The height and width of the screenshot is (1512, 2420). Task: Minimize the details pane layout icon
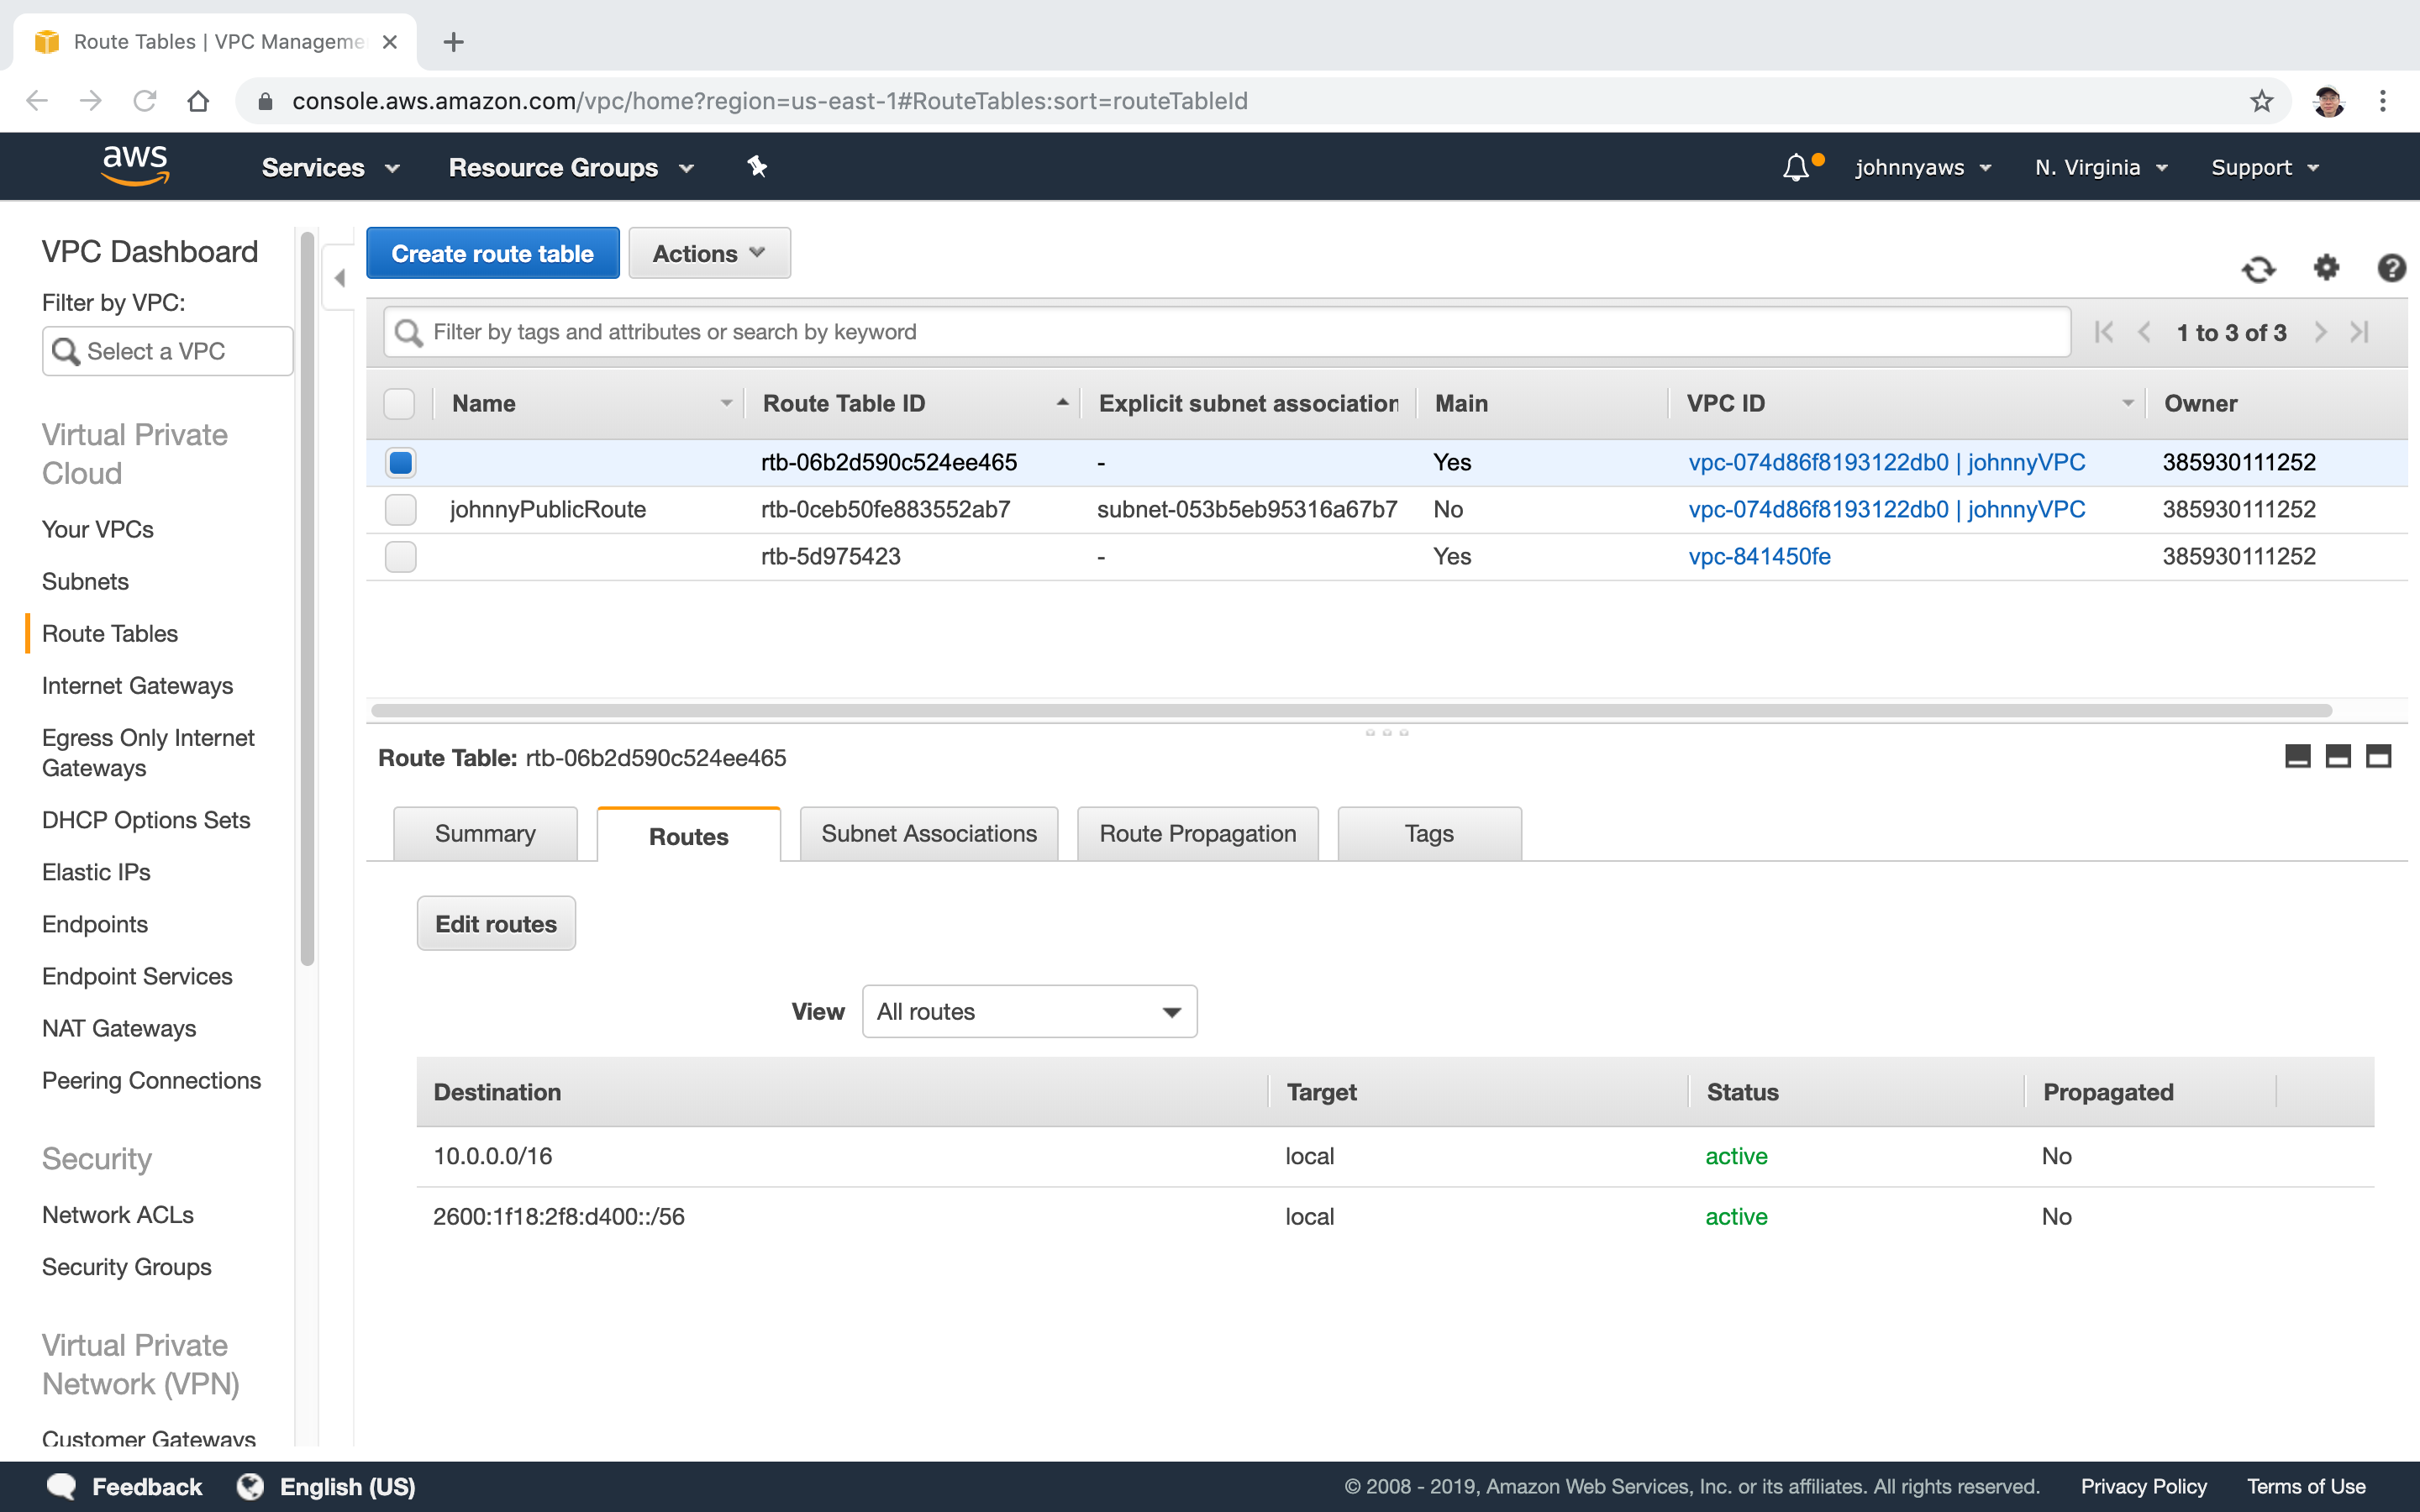[2298, 756]
